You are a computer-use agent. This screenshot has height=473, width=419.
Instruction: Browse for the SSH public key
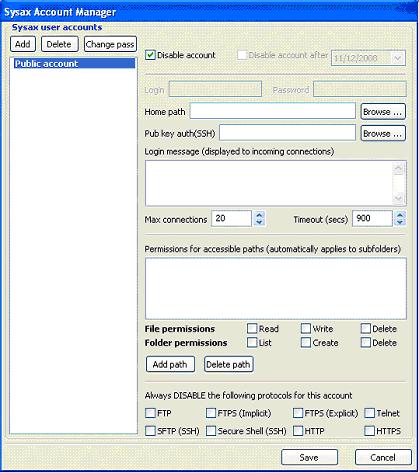click(383, 133)
